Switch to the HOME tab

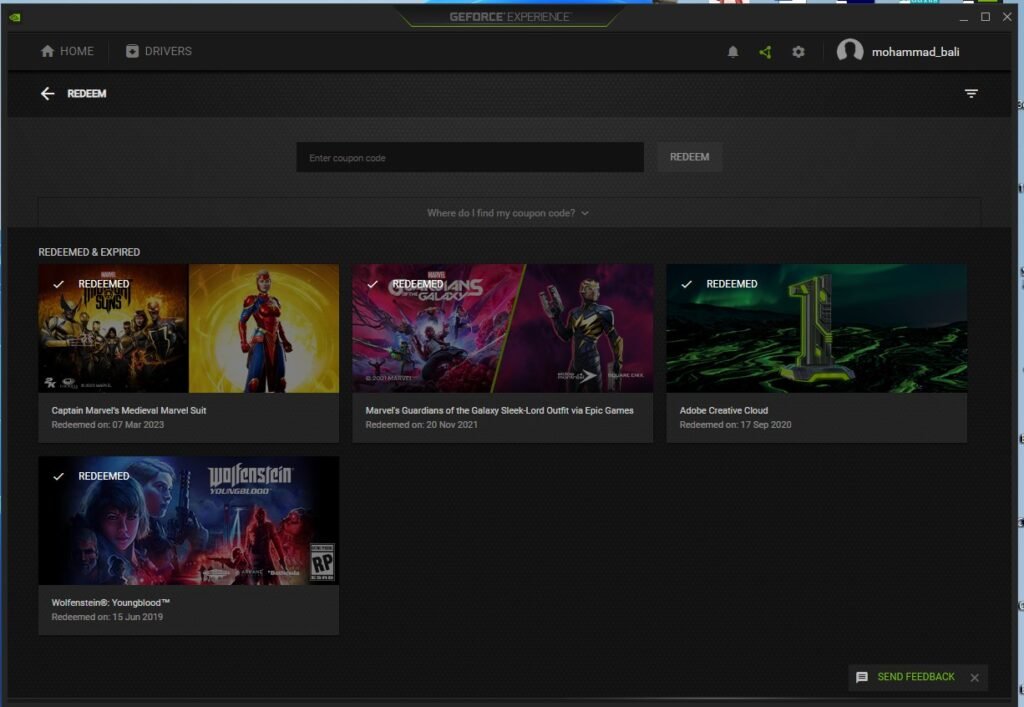[x=66, y=51]
